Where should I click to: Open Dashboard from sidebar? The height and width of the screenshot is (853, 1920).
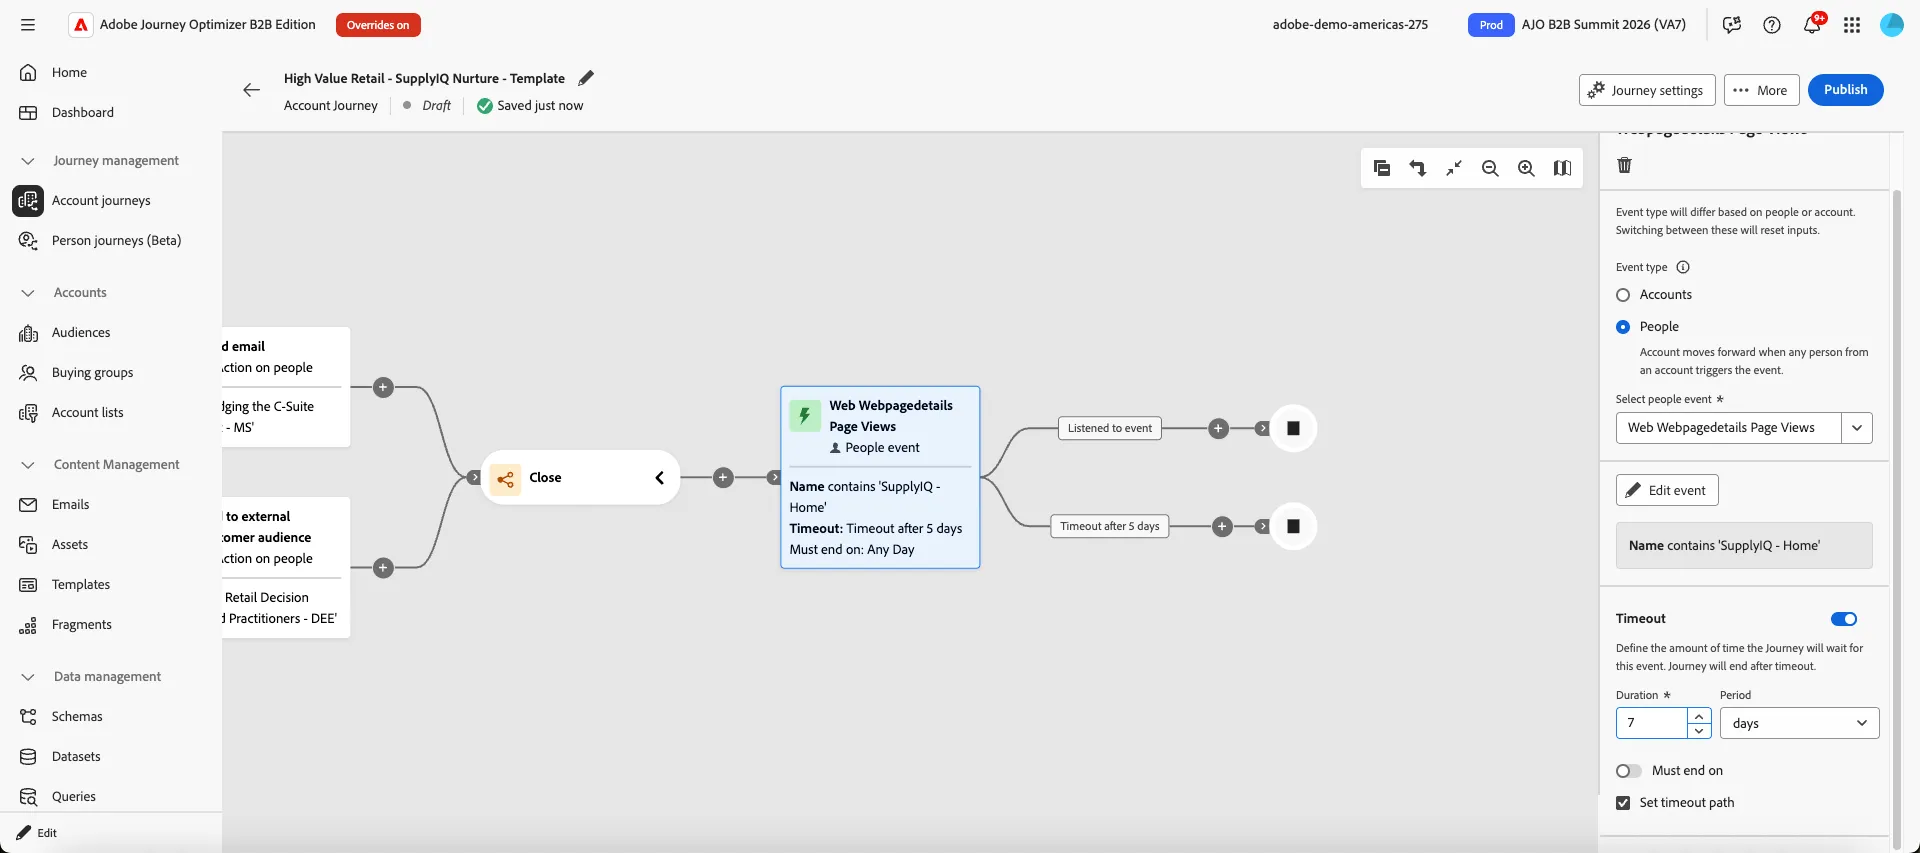pyautogui.click(x=83, y=112)
